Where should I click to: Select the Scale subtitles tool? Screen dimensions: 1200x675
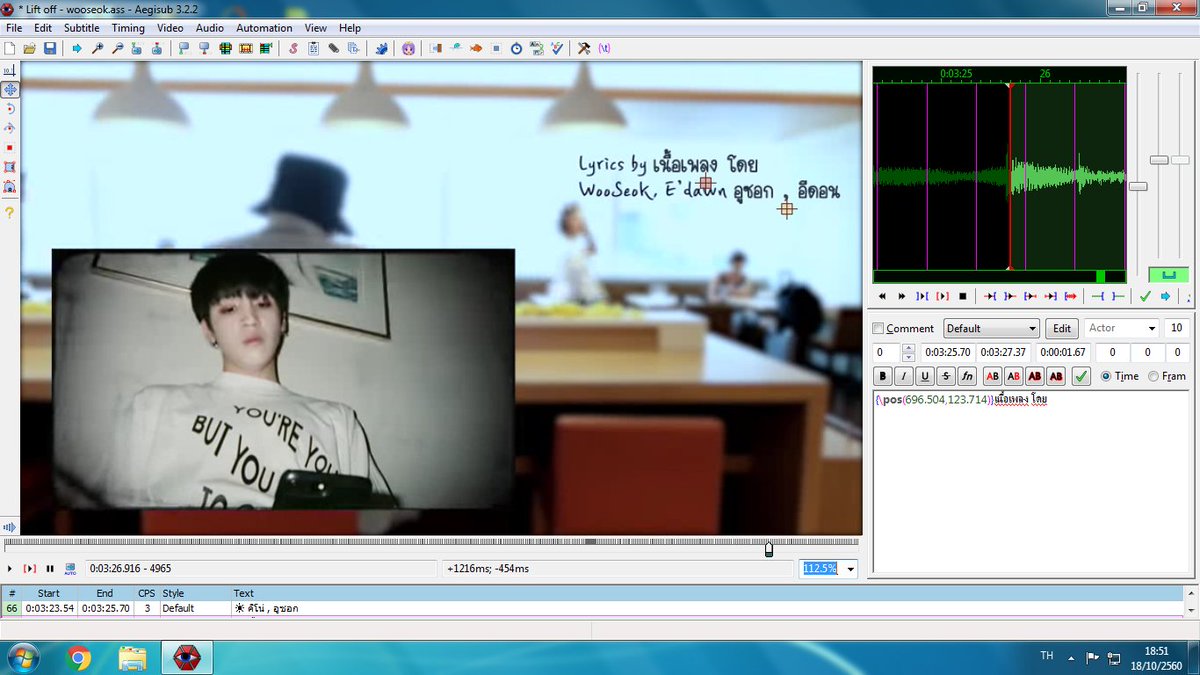(x=10, y=148)
